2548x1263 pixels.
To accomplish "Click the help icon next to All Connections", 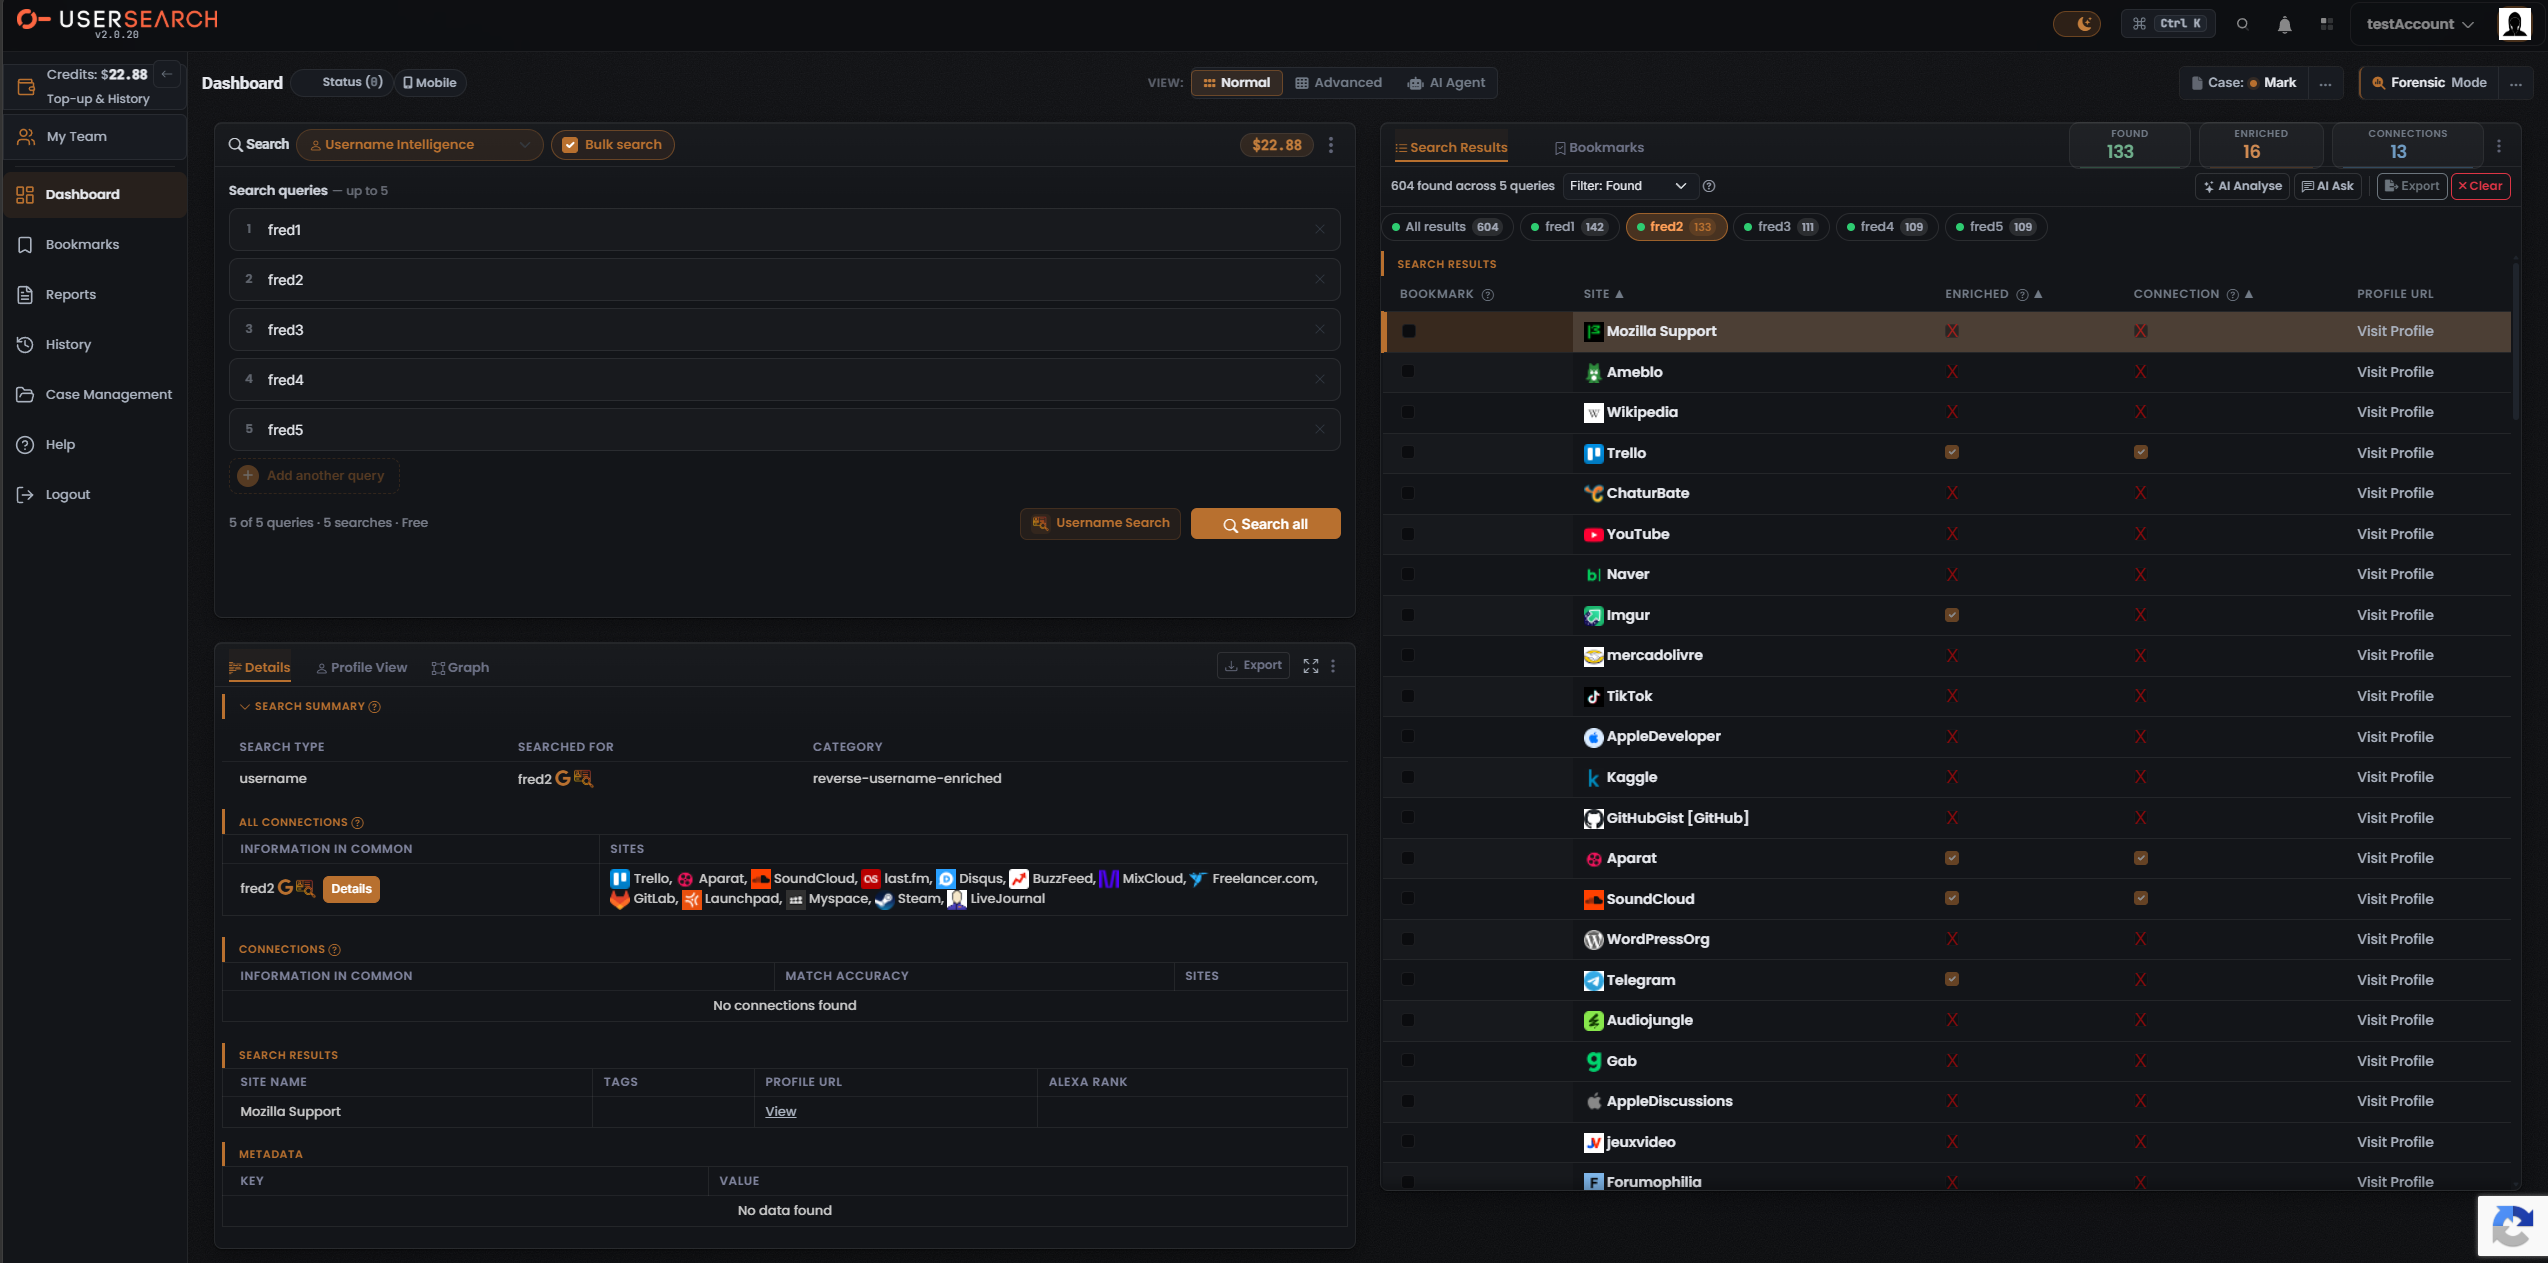I will click(358, 823).
